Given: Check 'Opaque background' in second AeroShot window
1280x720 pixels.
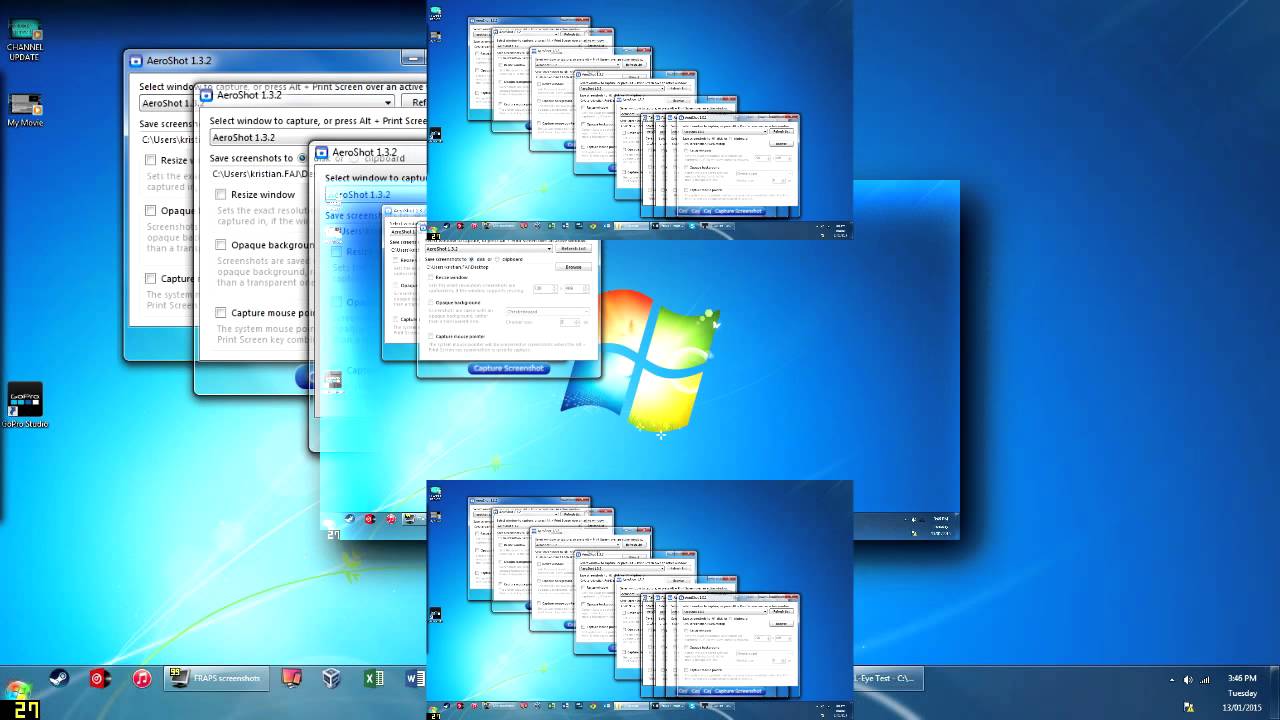Looking at the screenshot, I should (x=221, y=244).
